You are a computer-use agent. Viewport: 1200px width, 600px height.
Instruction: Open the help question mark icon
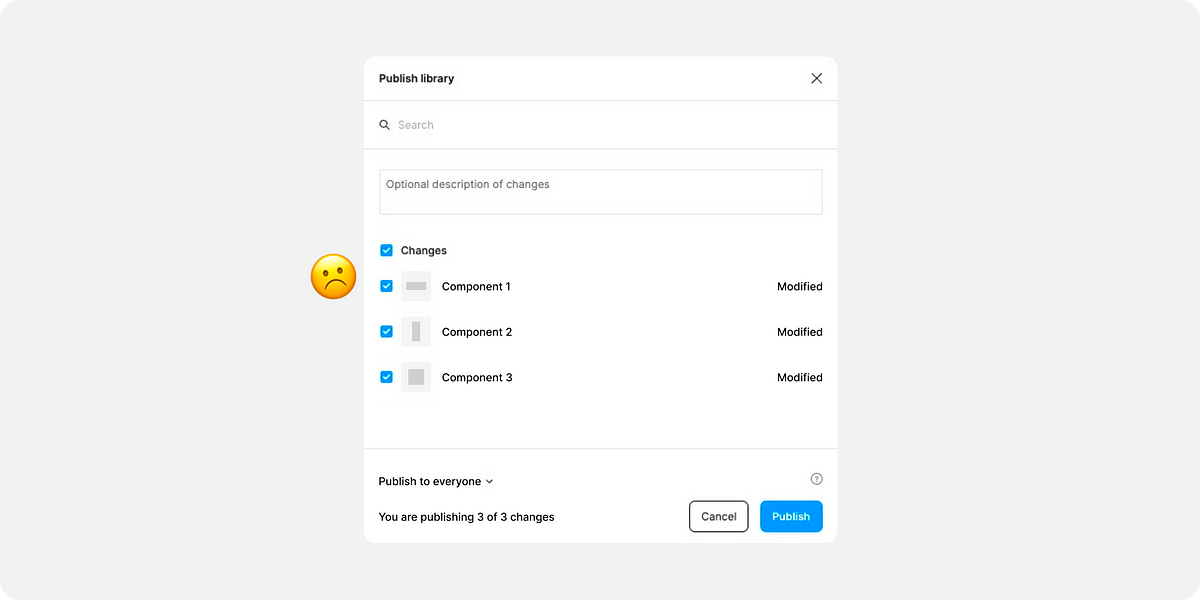click(816, 478)
